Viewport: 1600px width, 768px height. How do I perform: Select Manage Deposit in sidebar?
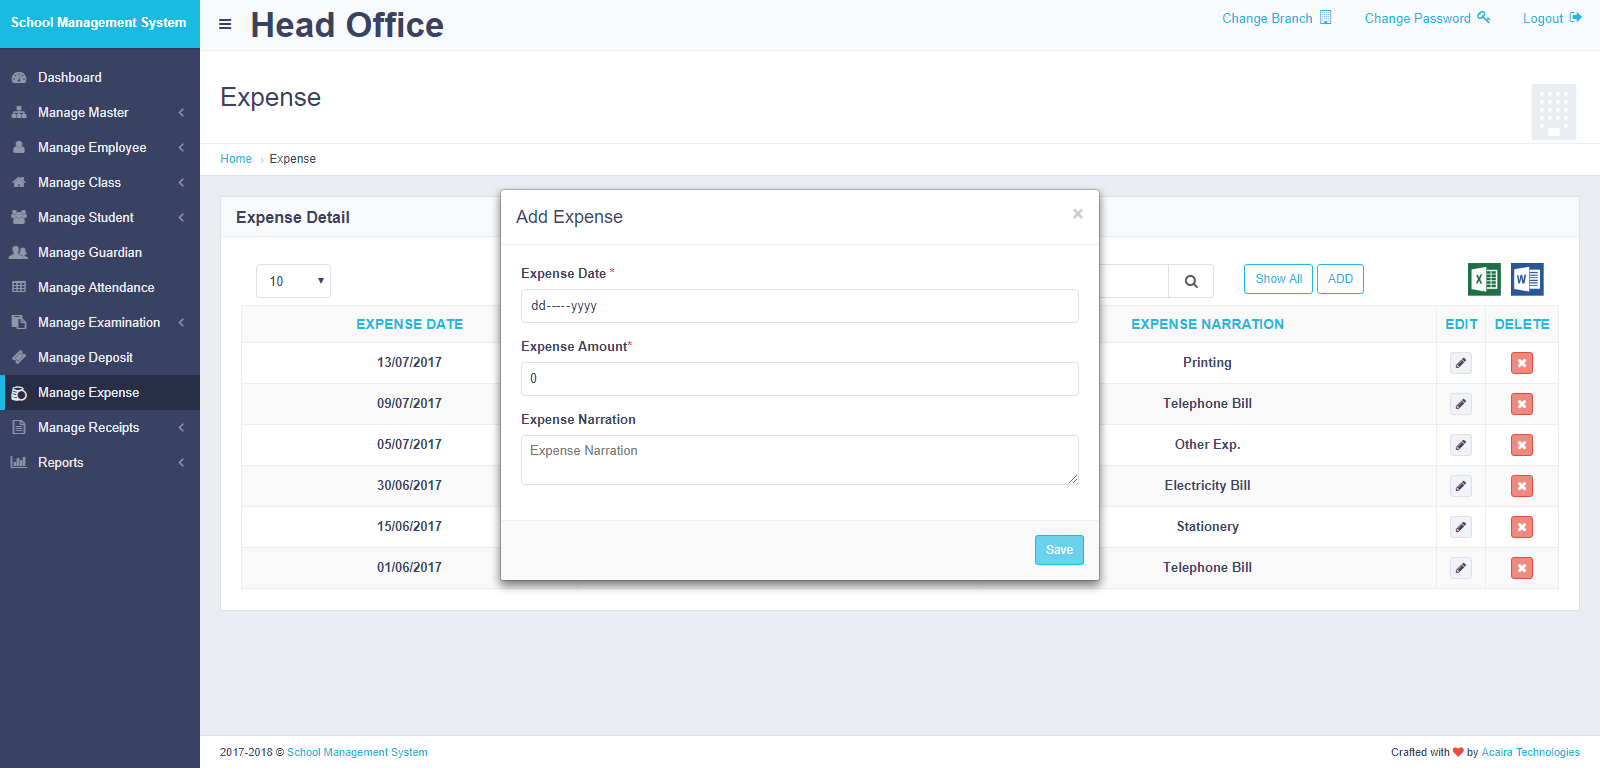pyautogui.click(x=85, y=358)
